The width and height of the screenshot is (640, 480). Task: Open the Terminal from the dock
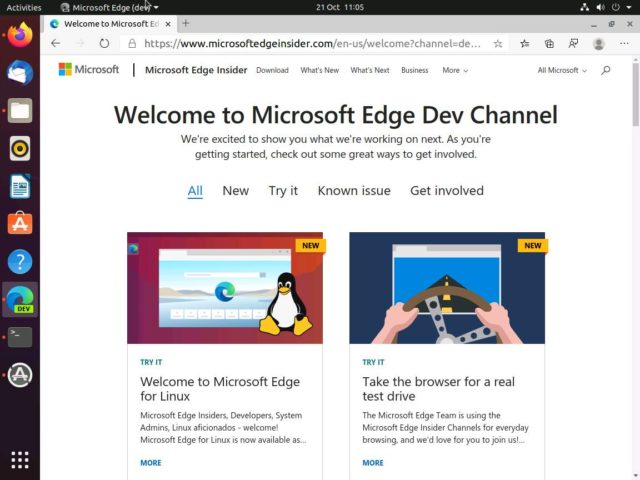pyautogui.click(x=20, y=337)
